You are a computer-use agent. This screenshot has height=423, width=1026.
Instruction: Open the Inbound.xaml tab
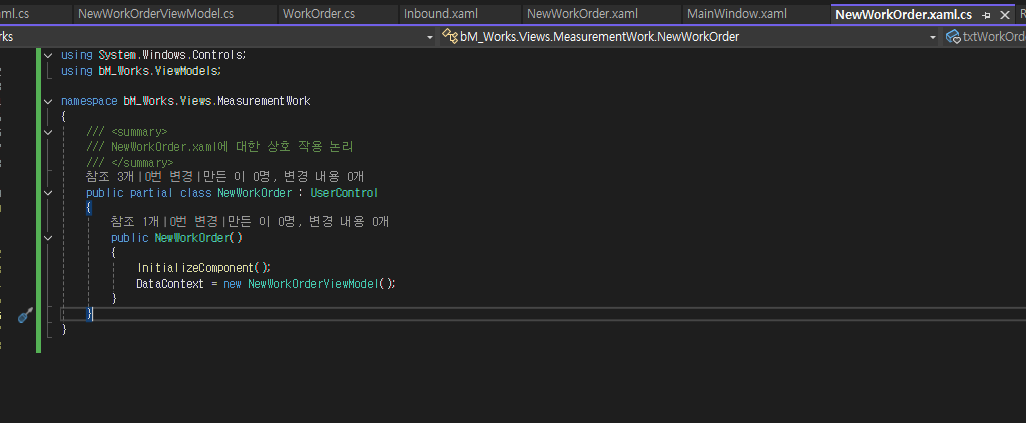(x=441, y=14)
